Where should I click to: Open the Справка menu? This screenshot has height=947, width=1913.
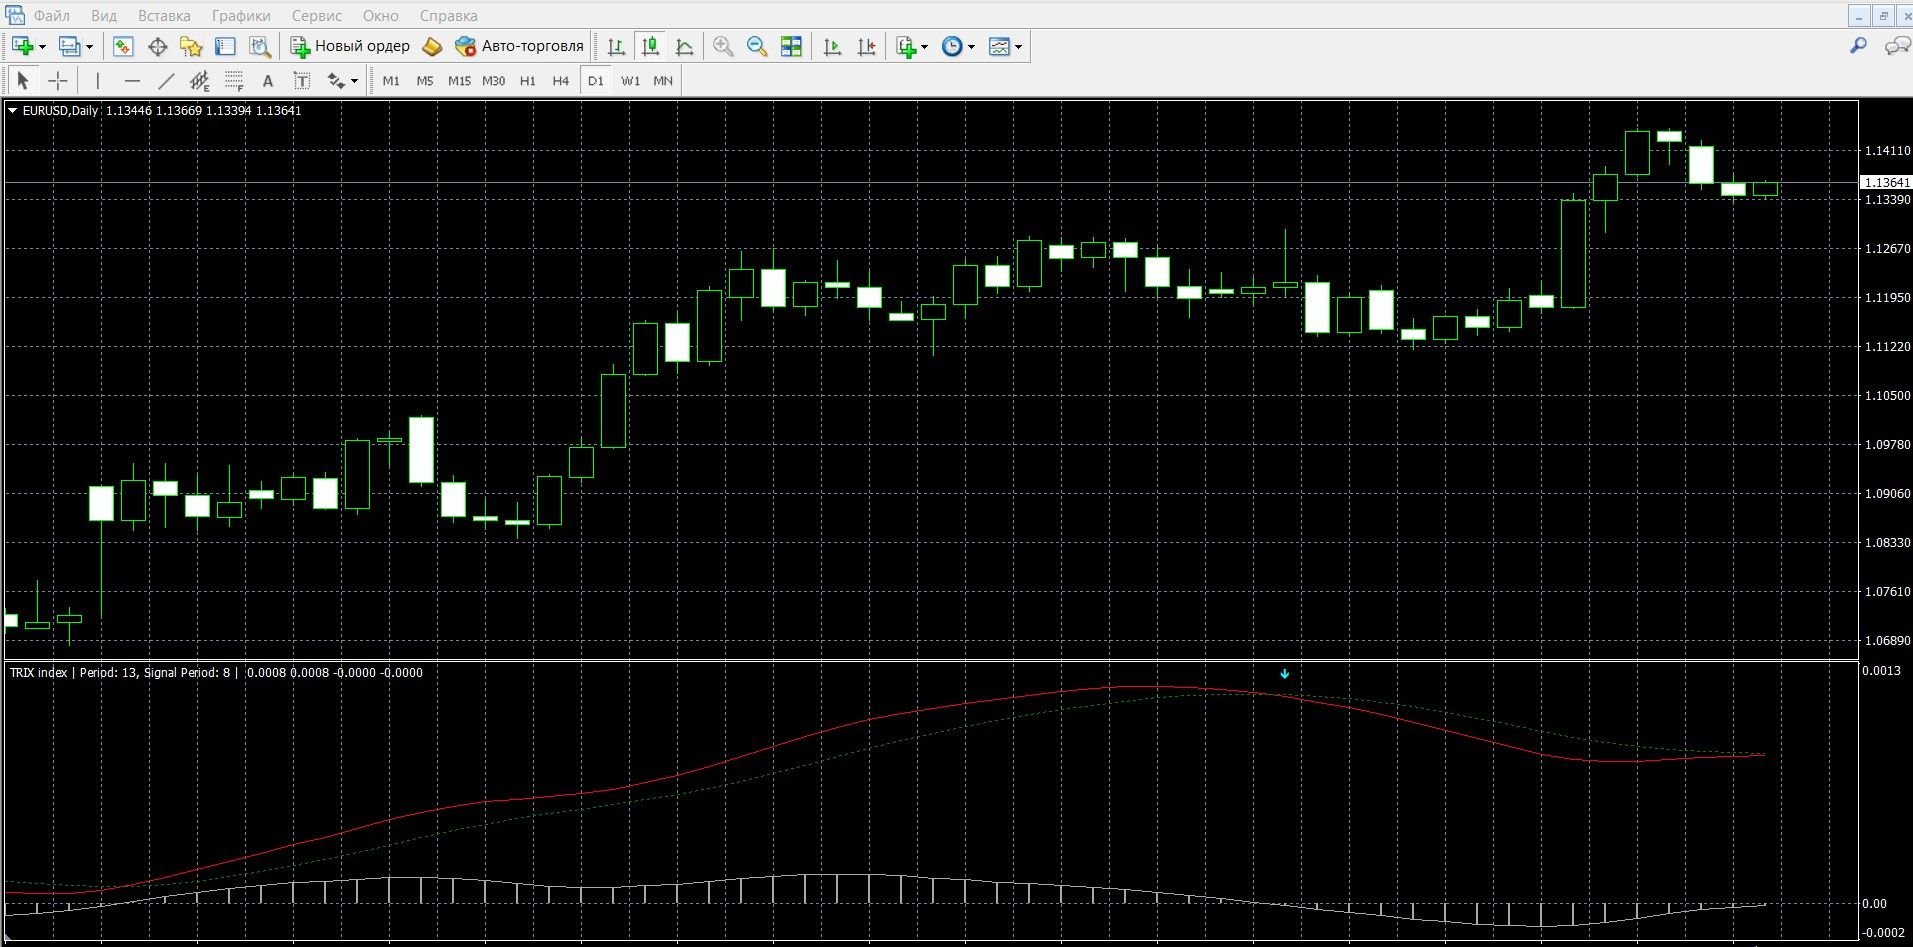[x=448, y=16]
